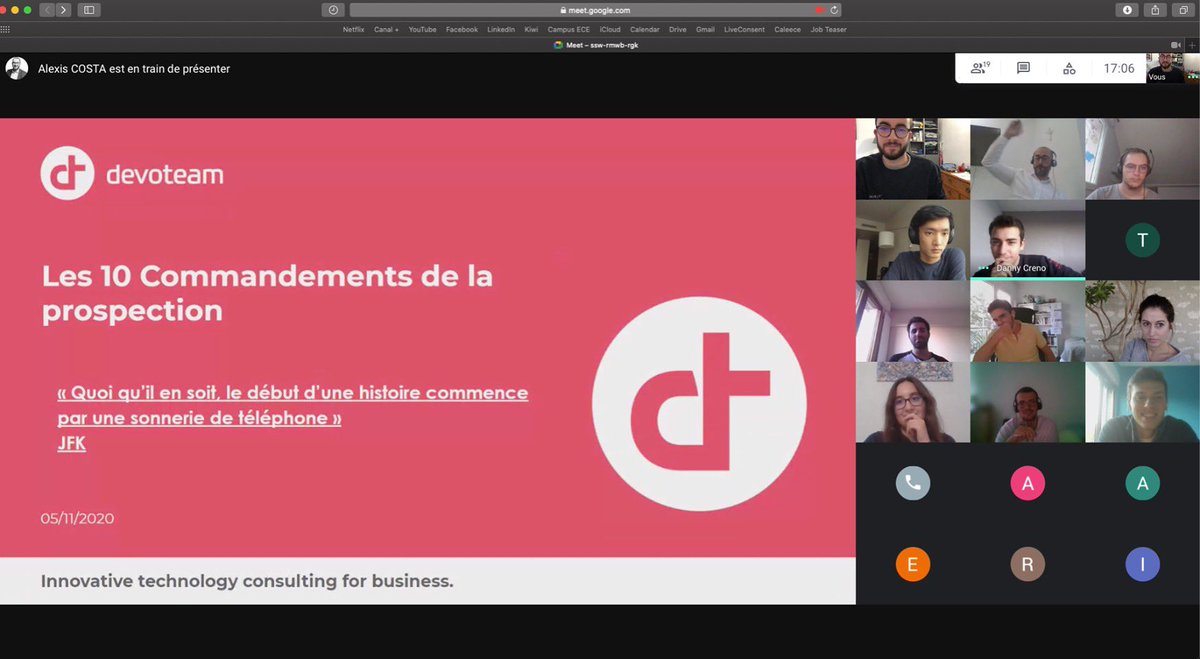Viewport: 1200px width, 659px height.
Task: Open the Meet chat panel
Action: point(1022,67)
